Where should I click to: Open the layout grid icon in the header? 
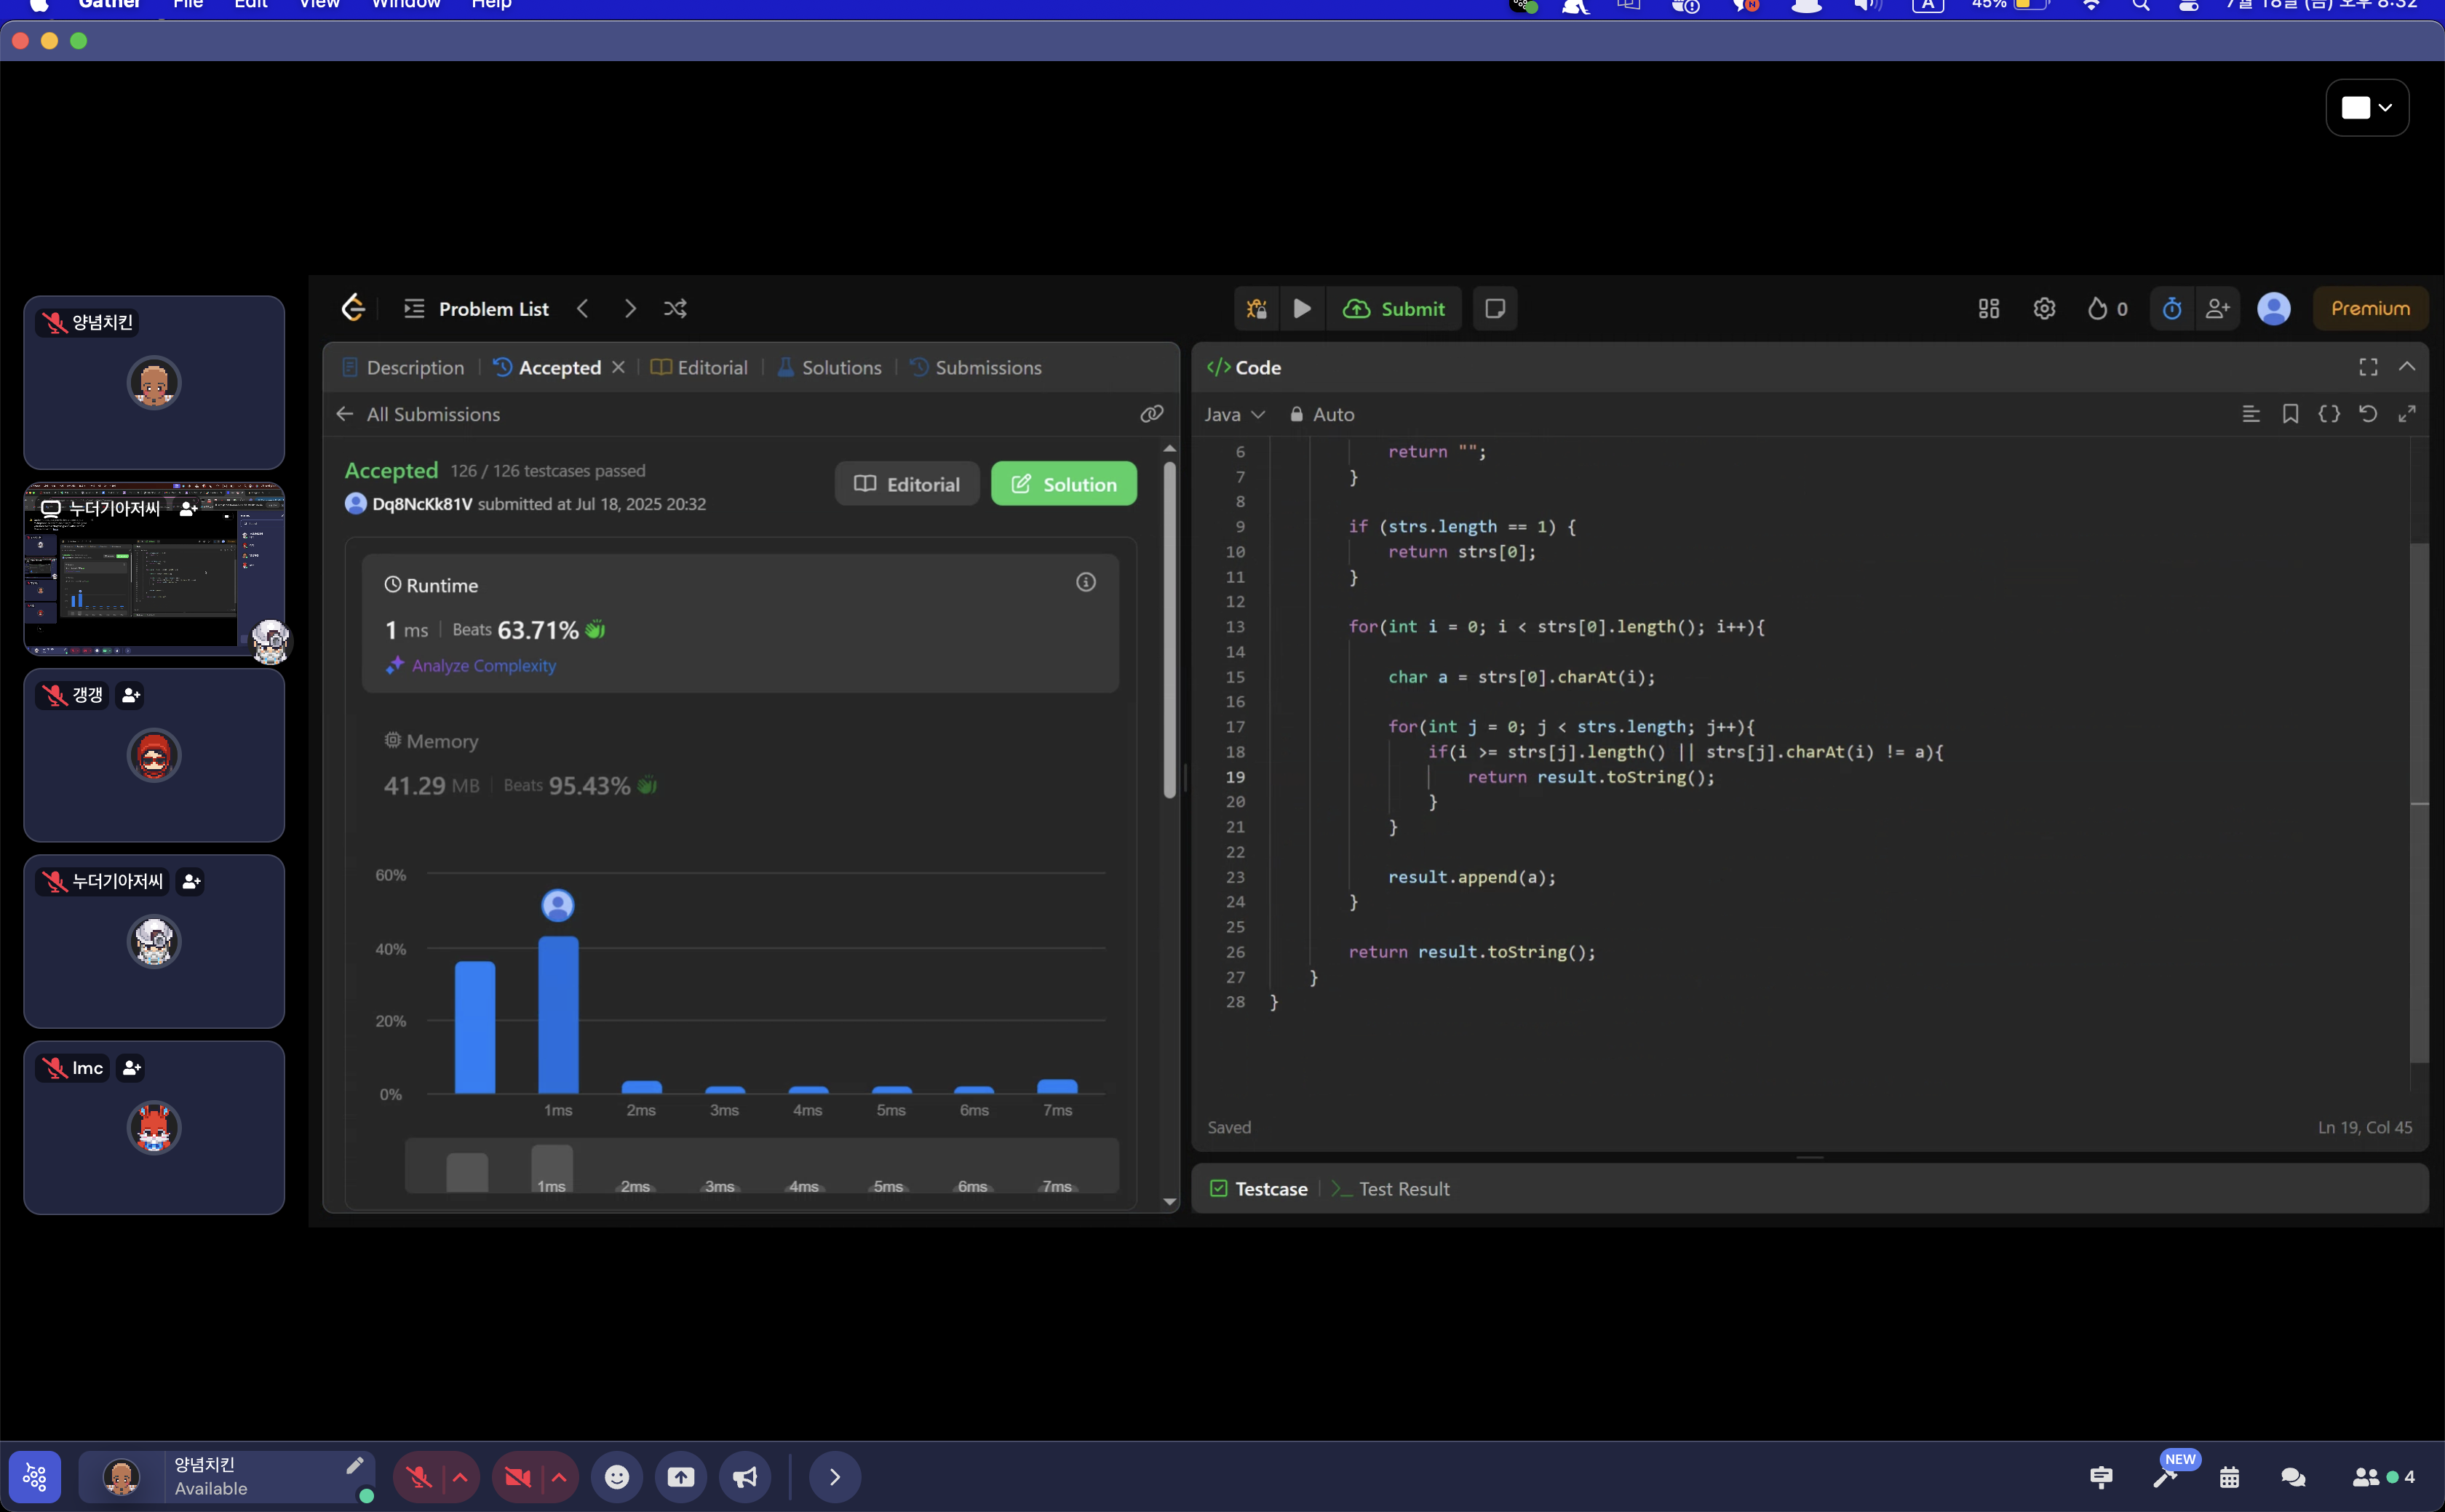pyautogui.click(x=1988, y=308)
